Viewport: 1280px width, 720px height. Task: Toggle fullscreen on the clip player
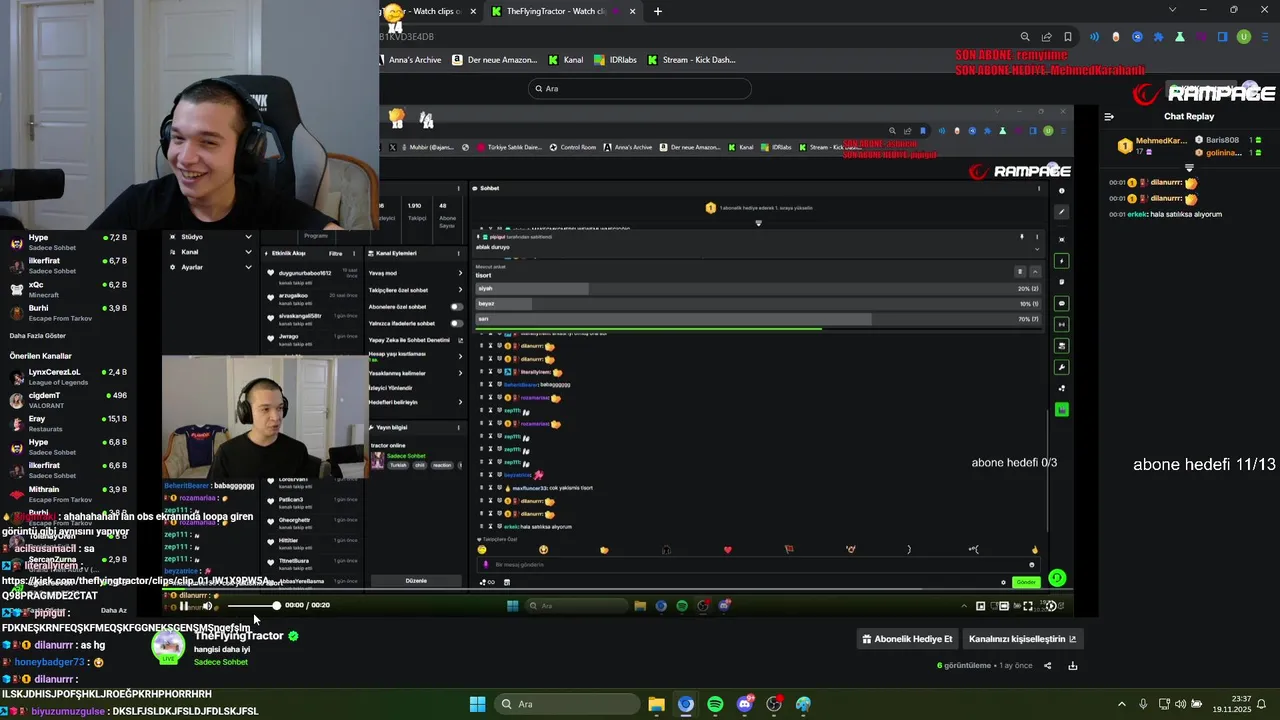click(1027, 606)
